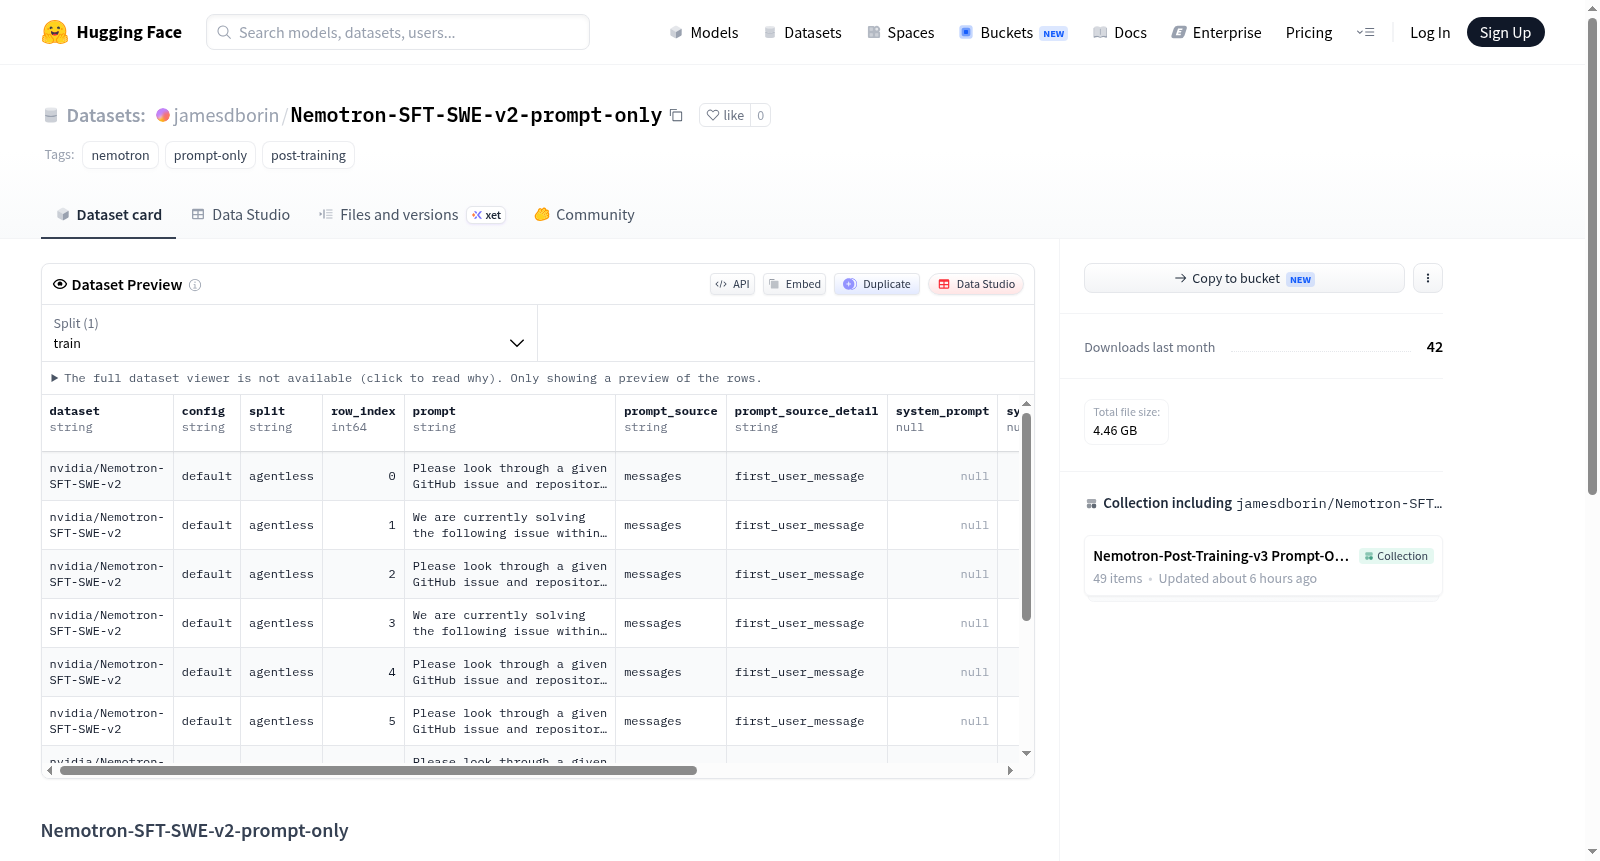Click the Hugging Face logo icon
Viewport: 1600px width, 861px height.
tap(55, 32)
